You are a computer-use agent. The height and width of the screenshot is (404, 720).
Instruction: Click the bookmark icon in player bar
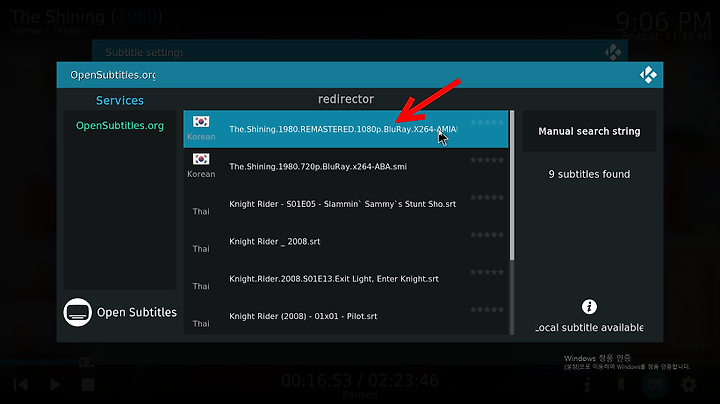click(621, 385)
